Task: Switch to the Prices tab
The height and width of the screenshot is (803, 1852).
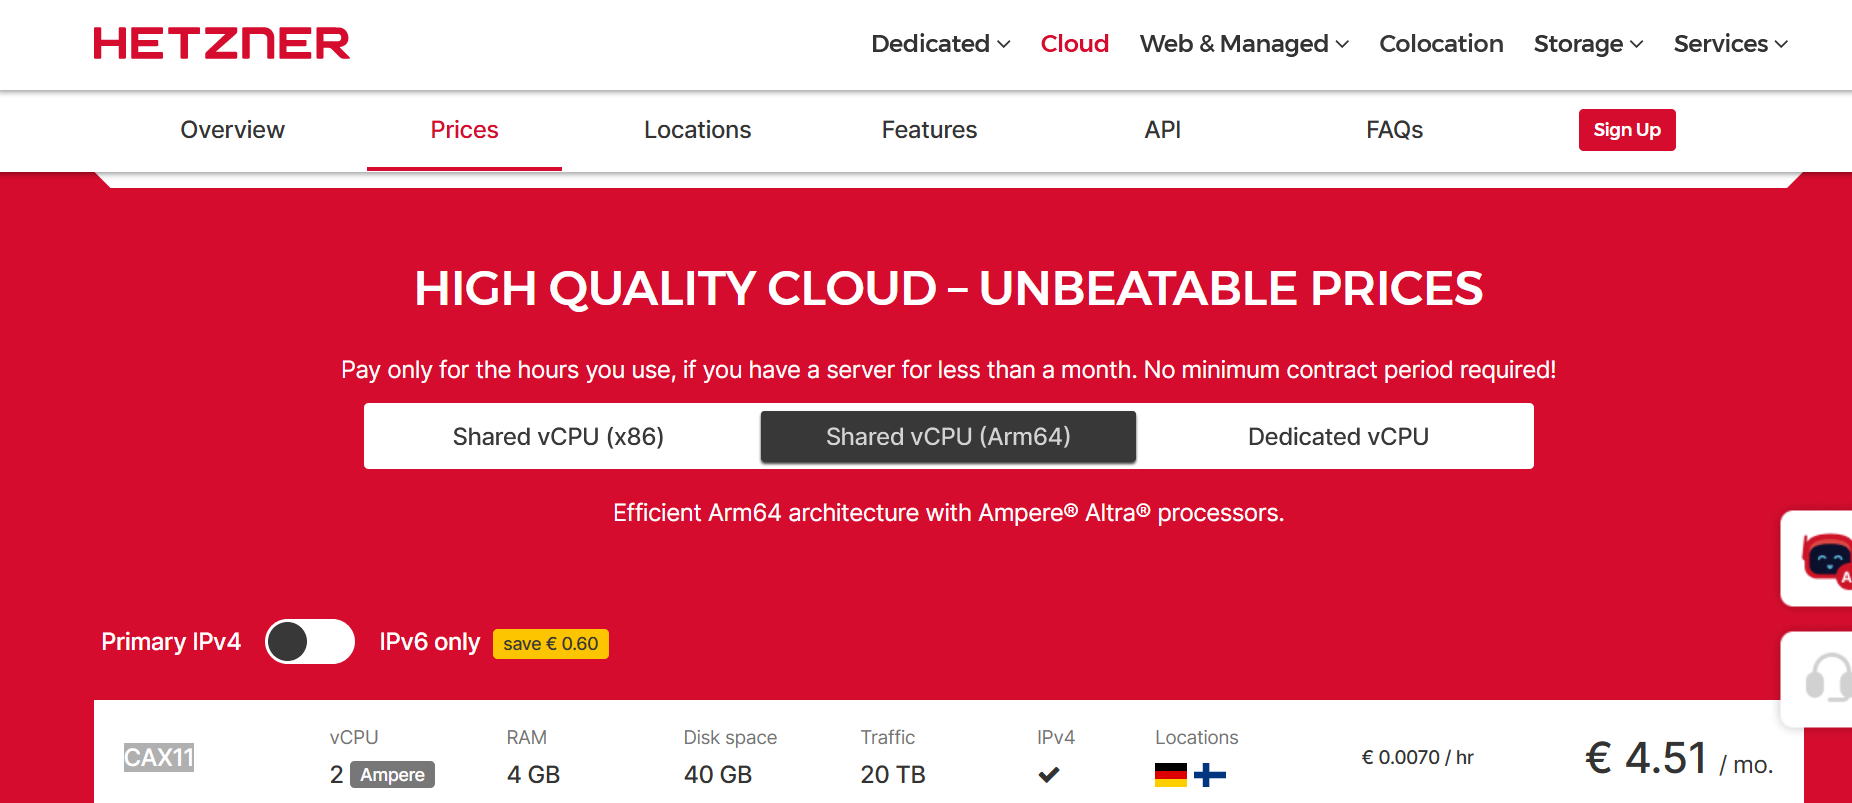Action: coord(464,130)
